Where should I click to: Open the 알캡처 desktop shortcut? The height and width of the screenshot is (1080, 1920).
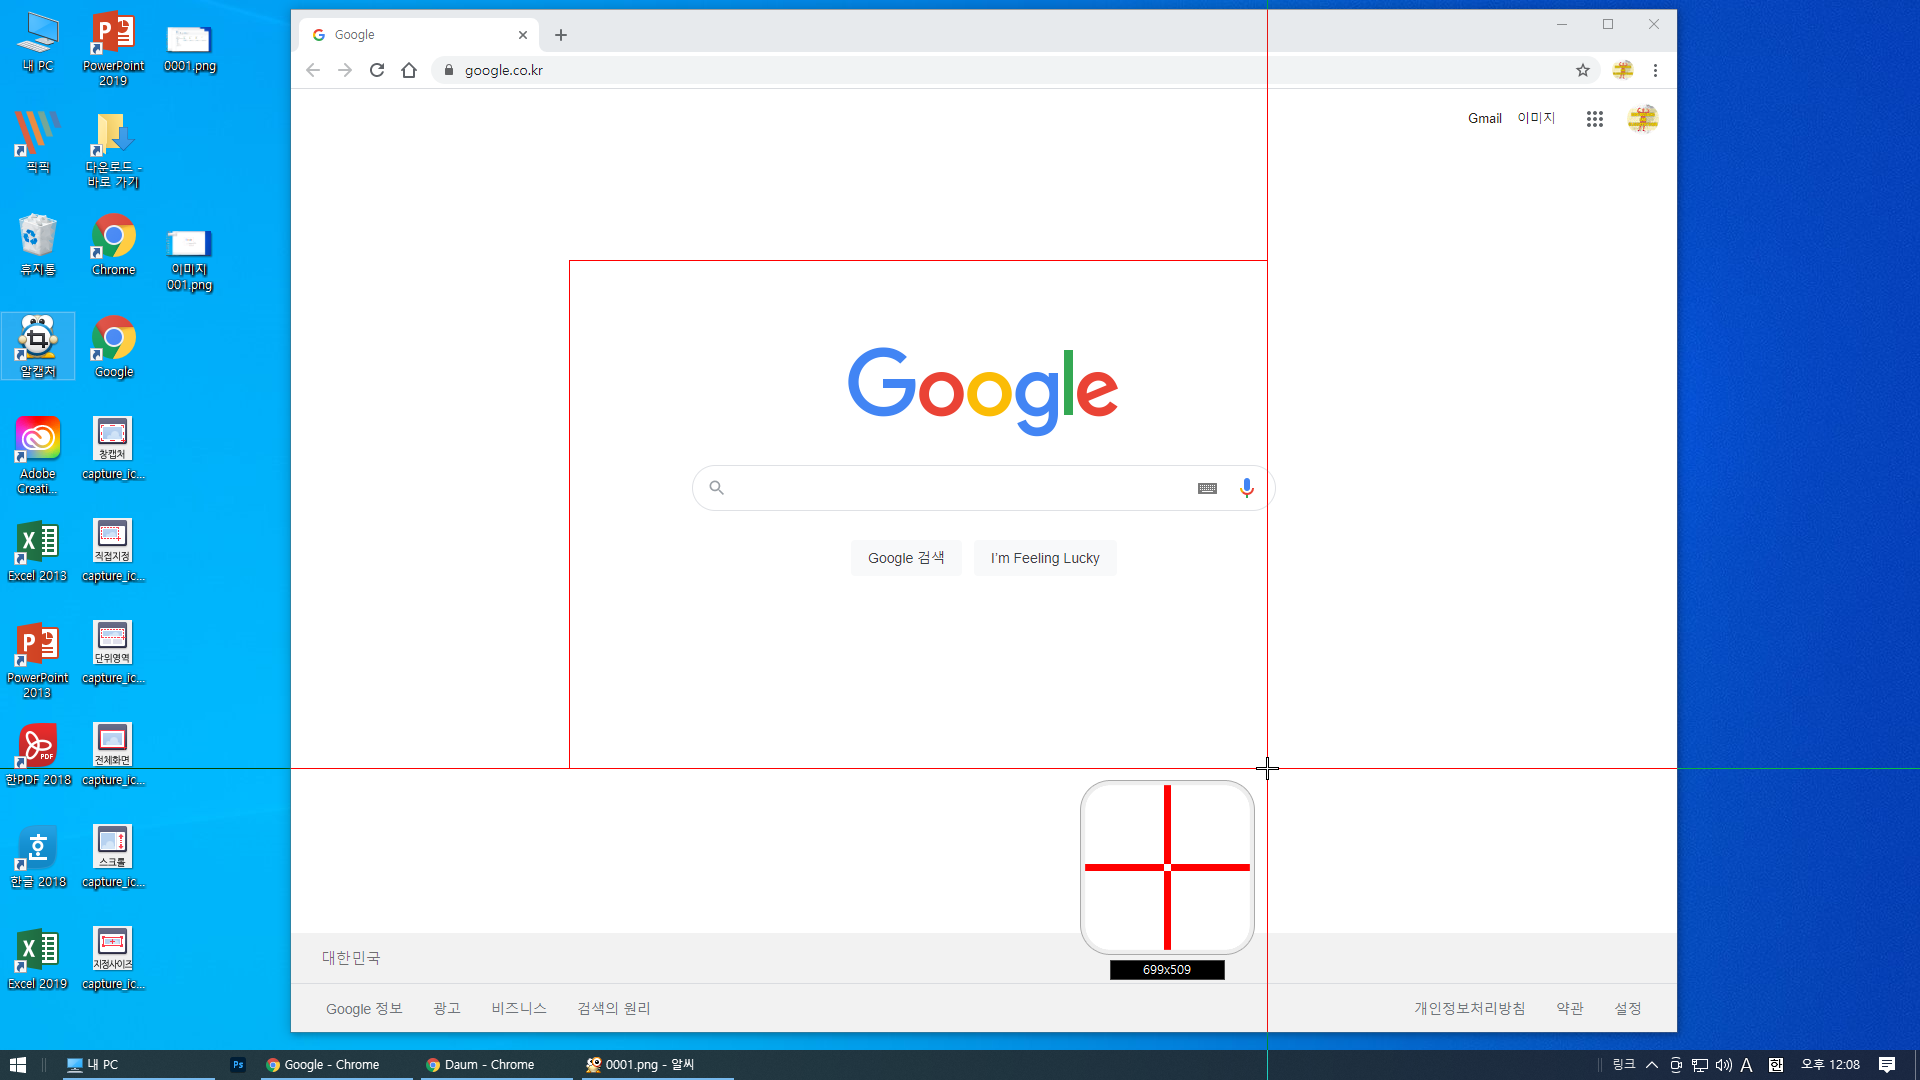pos(38,345)
